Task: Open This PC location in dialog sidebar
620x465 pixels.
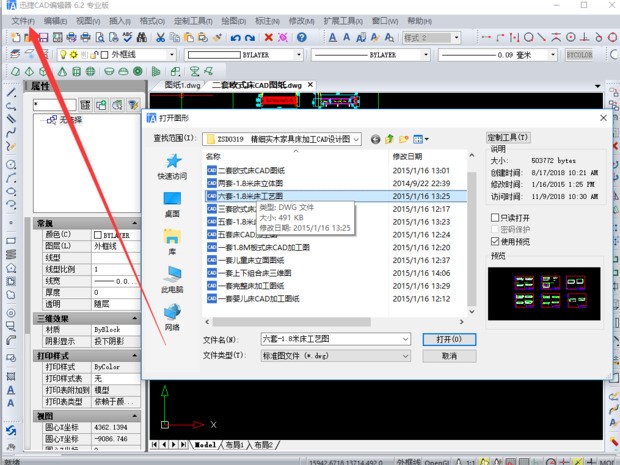Action: coord(172,280)
